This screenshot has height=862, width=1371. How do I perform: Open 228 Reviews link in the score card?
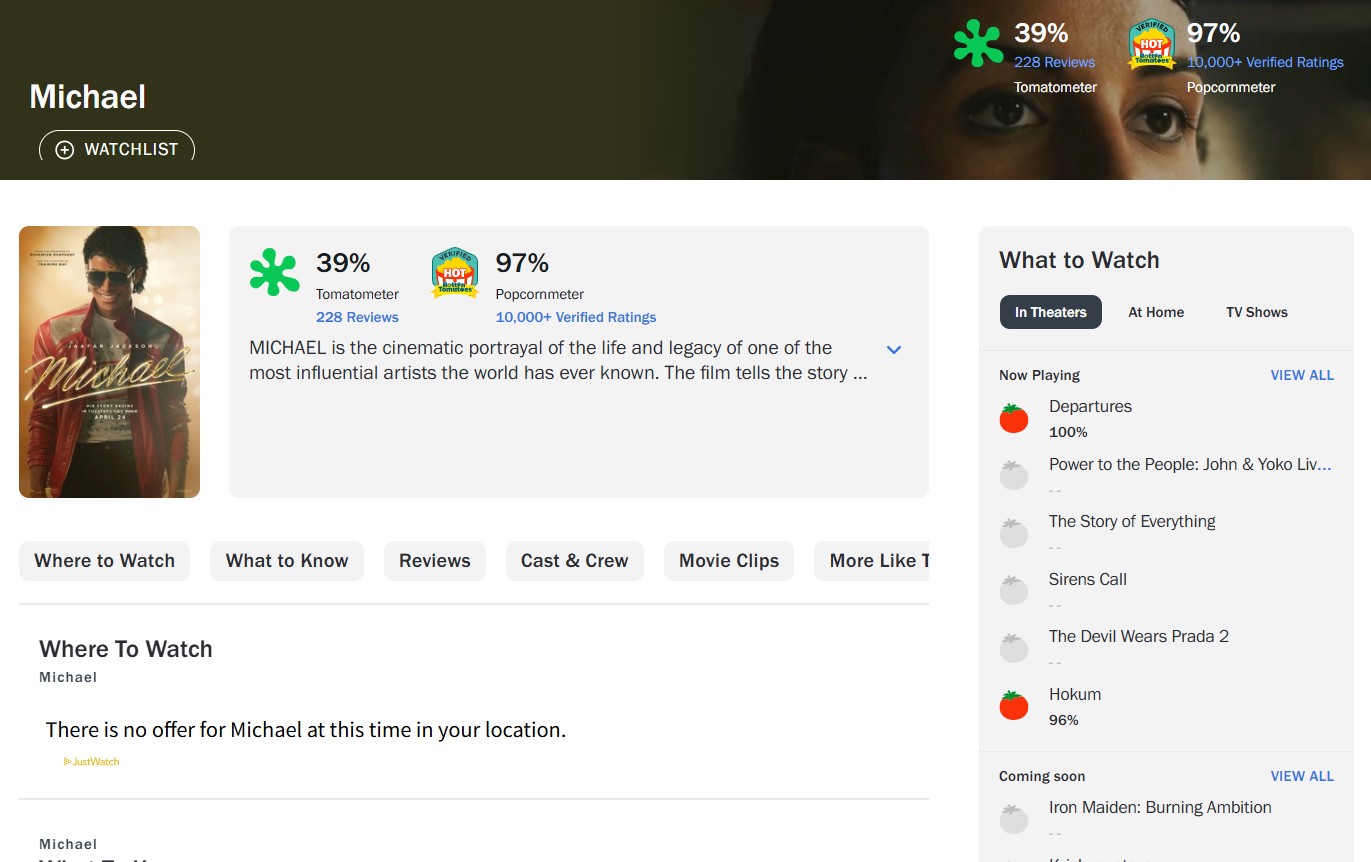[x=357, y=317]
